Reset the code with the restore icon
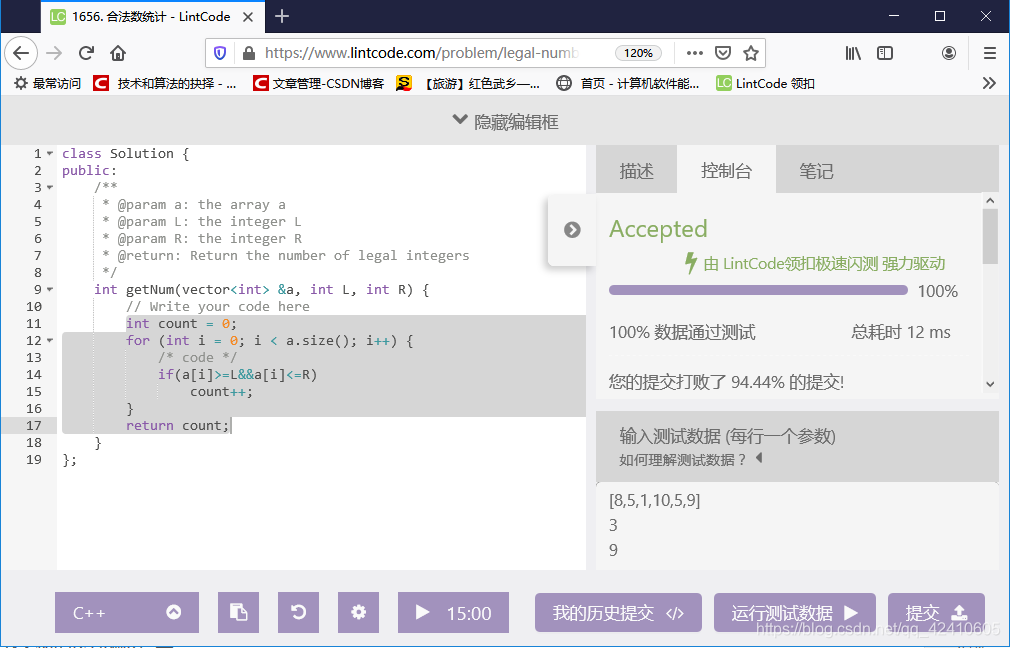Image resolution: width=1010 pixels, height=648 pixels. coord(298,612)
